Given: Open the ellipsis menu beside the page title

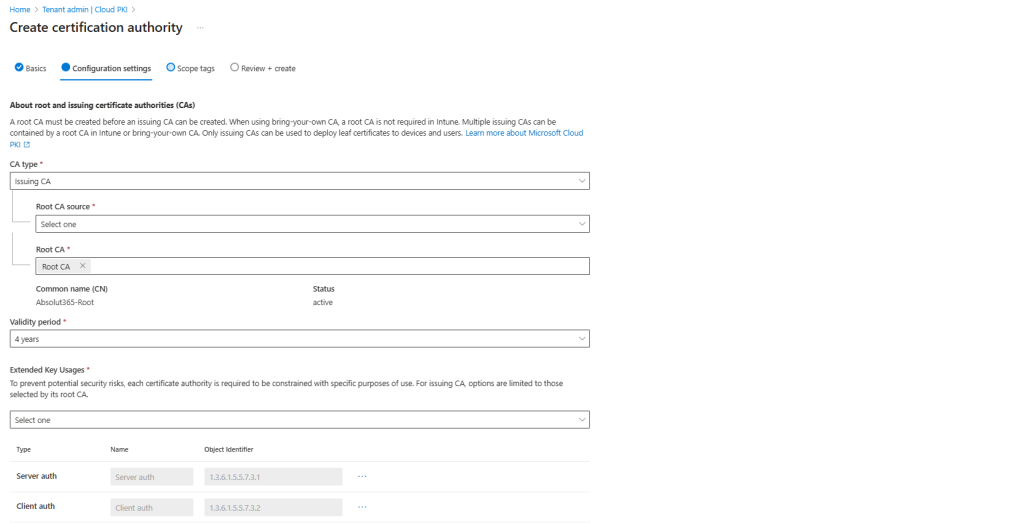Looking at the screenshot, I should (201, 28).
